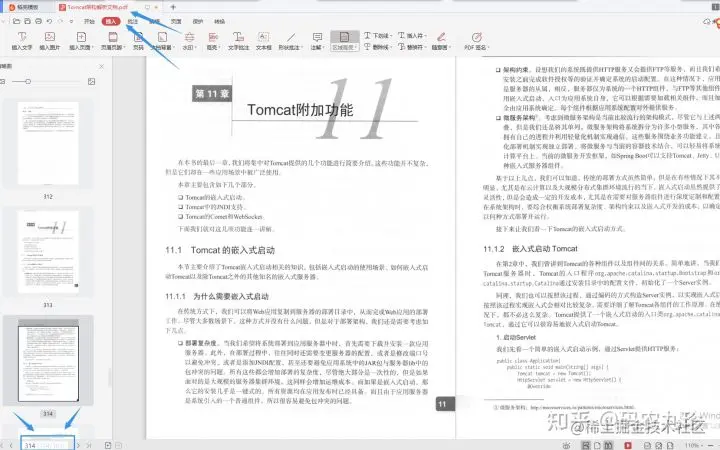720x450 pixels.
Task: Click the chapter title "Tomcat附加功能"
Action: [300, 110]
